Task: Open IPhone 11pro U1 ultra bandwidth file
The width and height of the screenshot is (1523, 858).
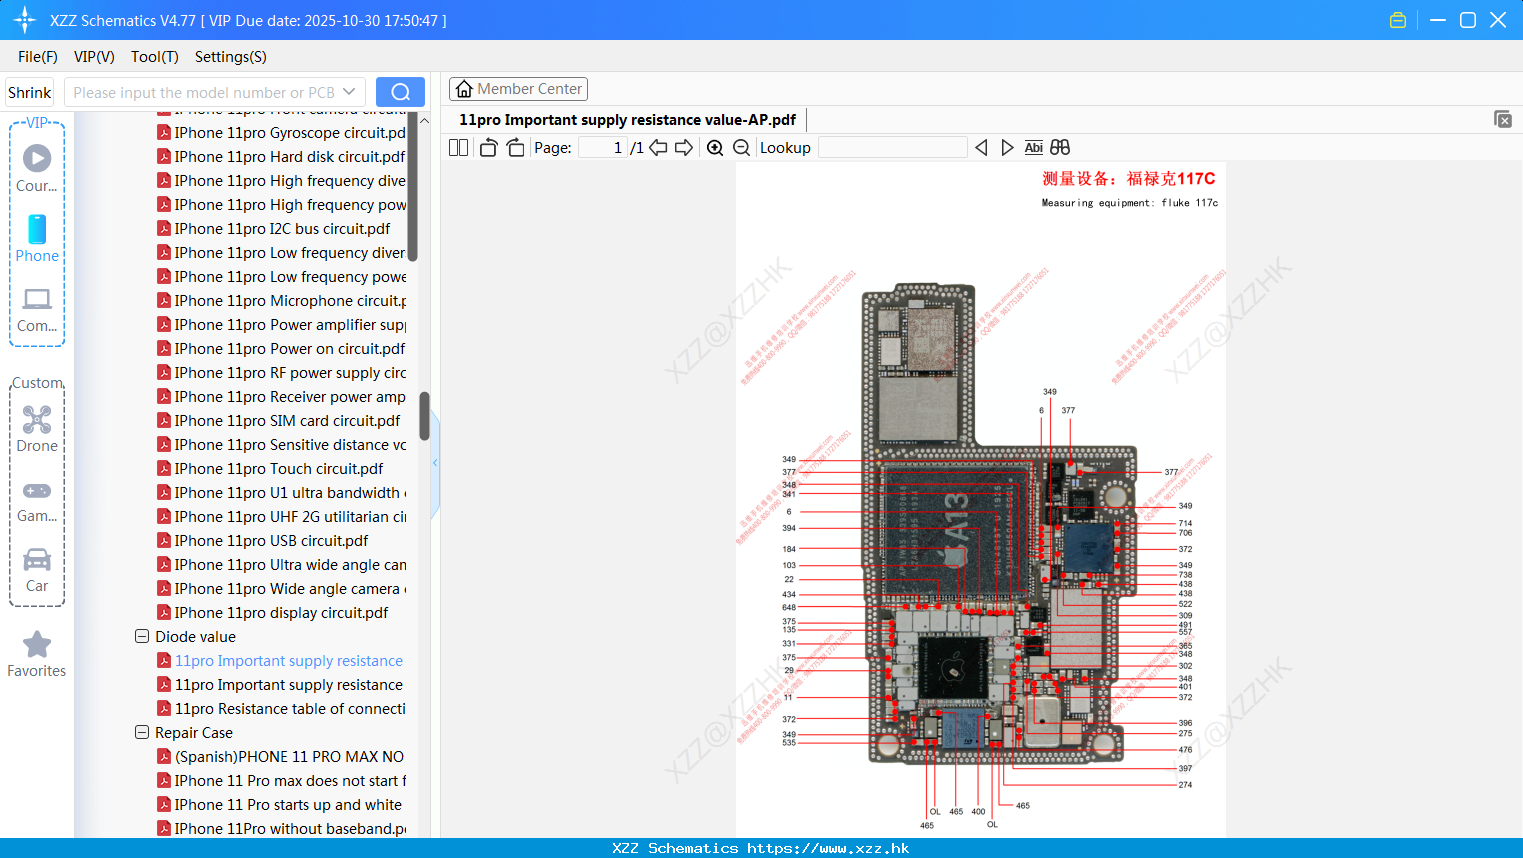Action: tap(281, 492)
